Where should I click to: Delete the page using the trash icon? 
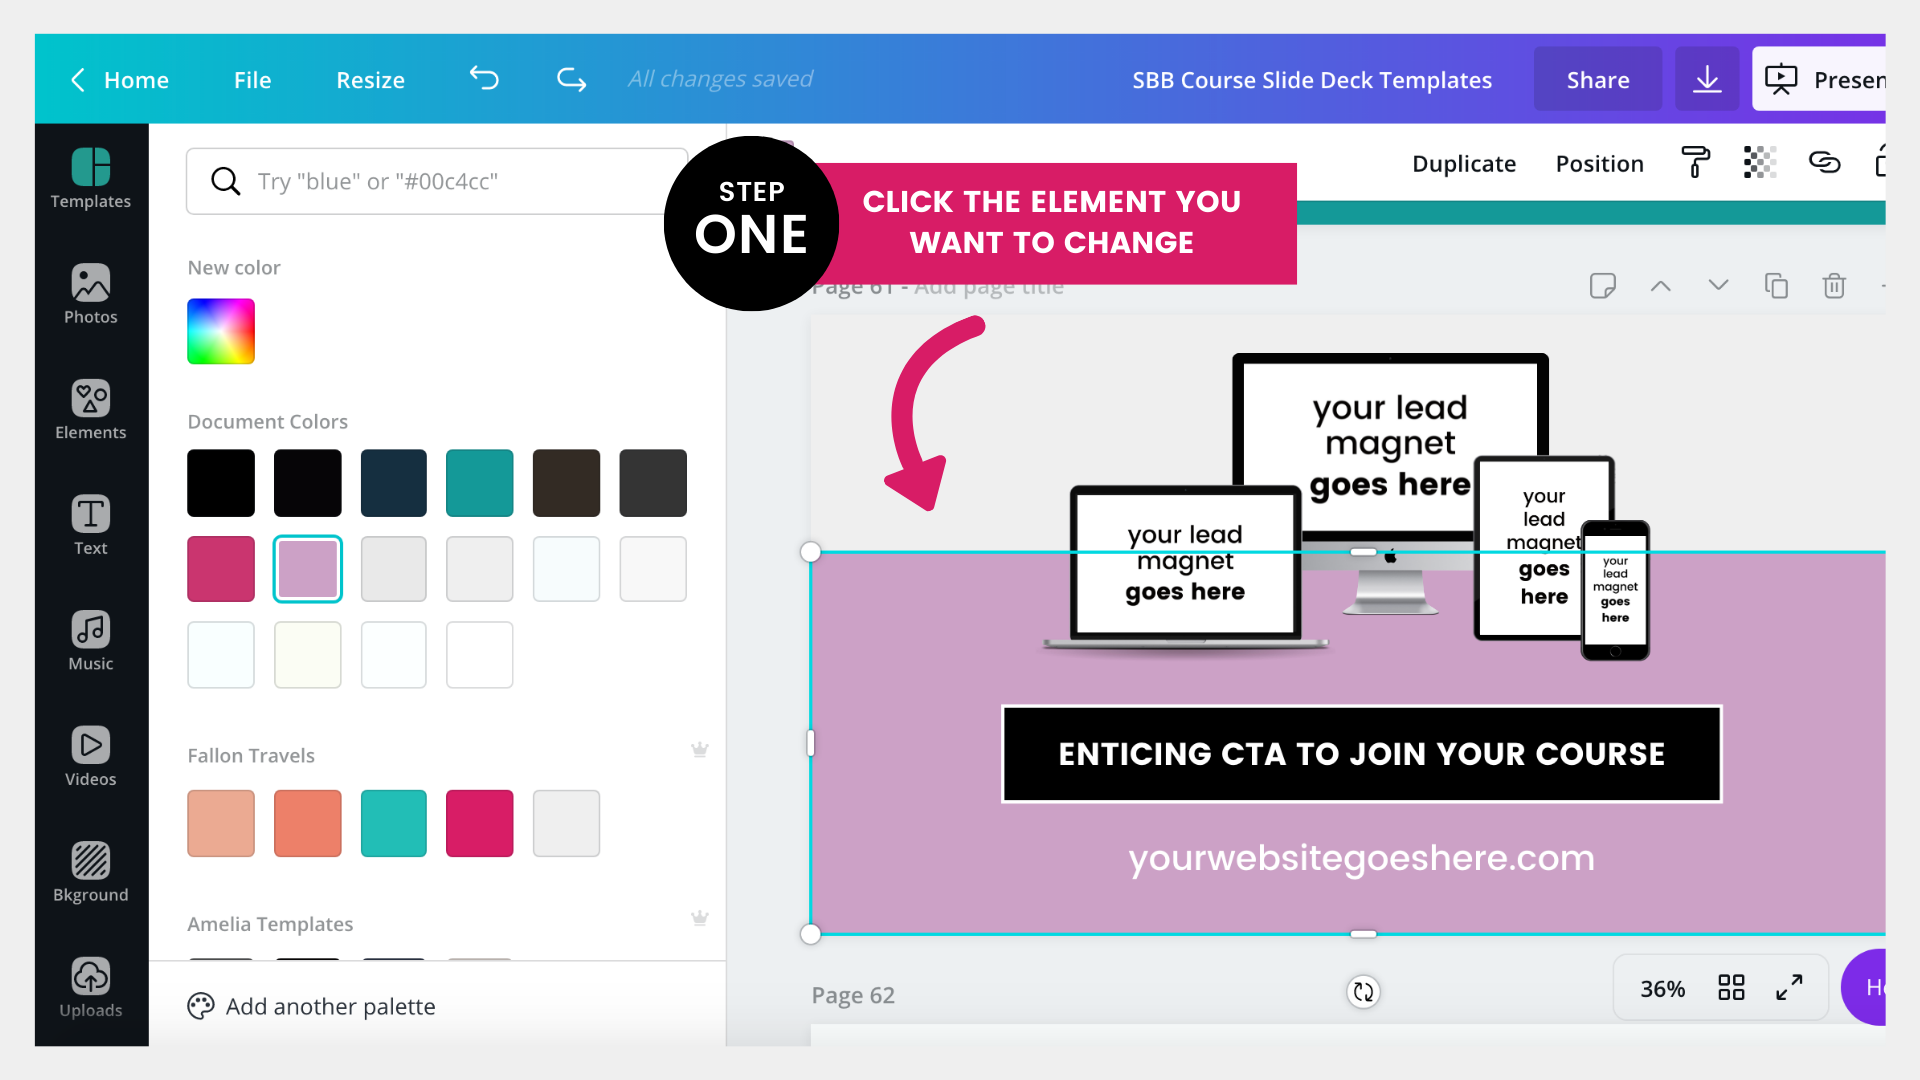tap(1834, 286)
